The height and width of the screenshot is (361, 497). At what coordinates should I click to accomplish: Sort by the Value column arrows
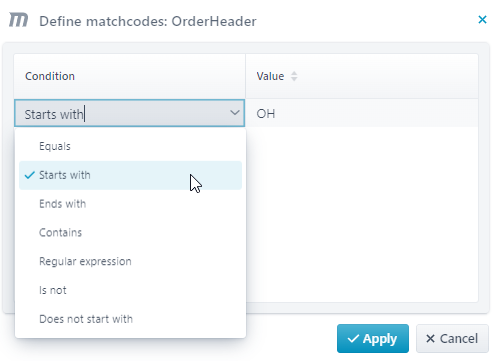coord(294,76)
